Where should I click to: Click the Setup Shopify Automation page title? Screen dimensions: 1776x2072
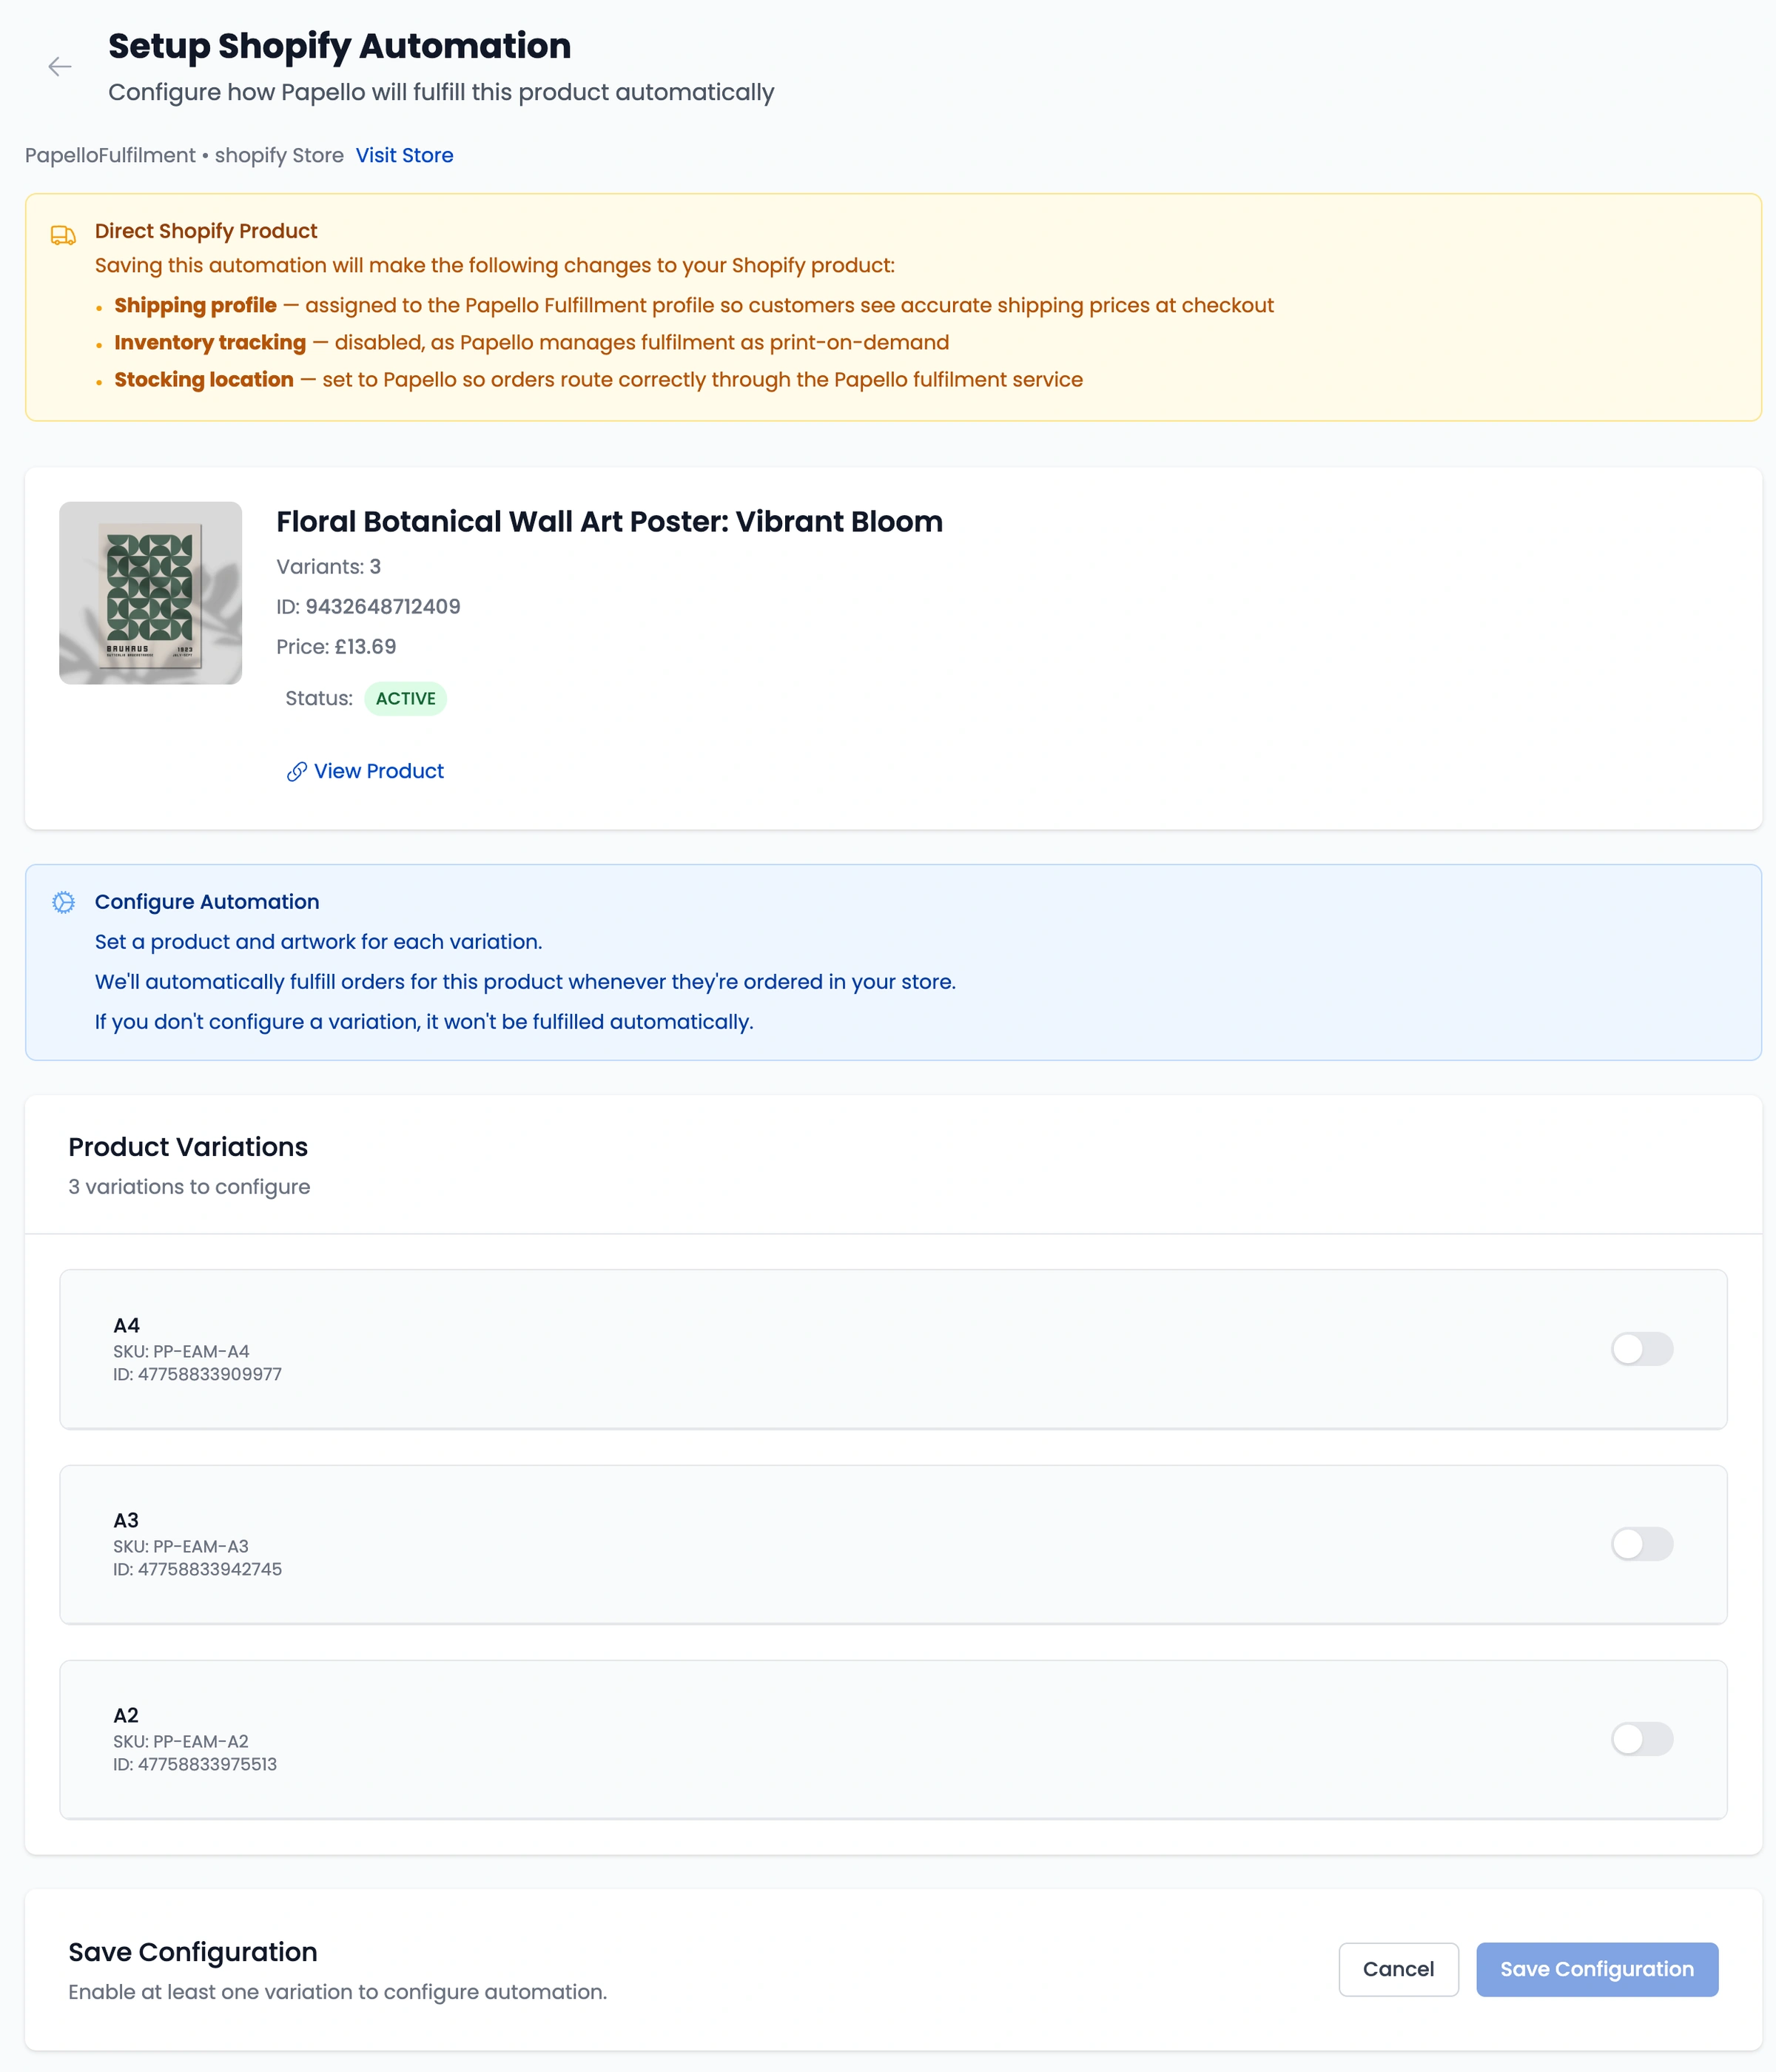(x=339, y=46)
